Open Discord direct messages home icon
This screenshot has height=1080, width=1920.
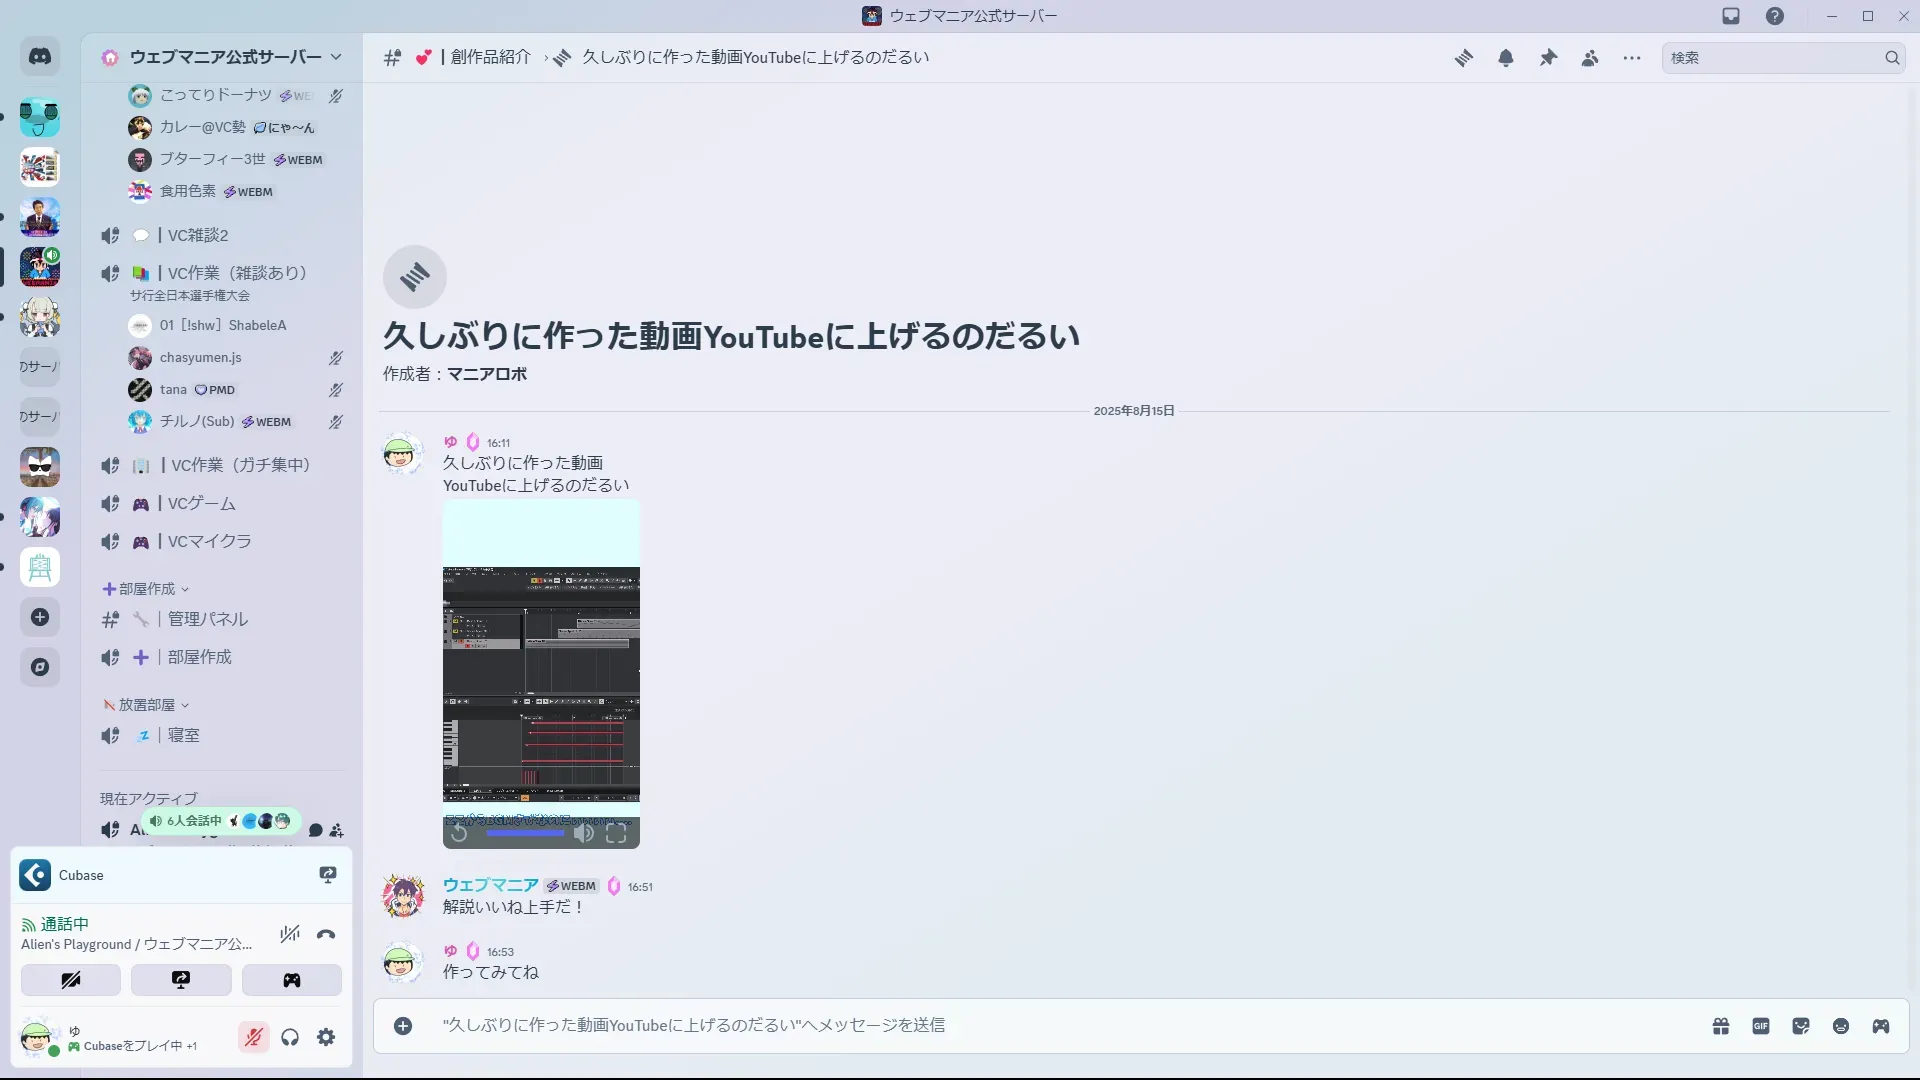40,57
